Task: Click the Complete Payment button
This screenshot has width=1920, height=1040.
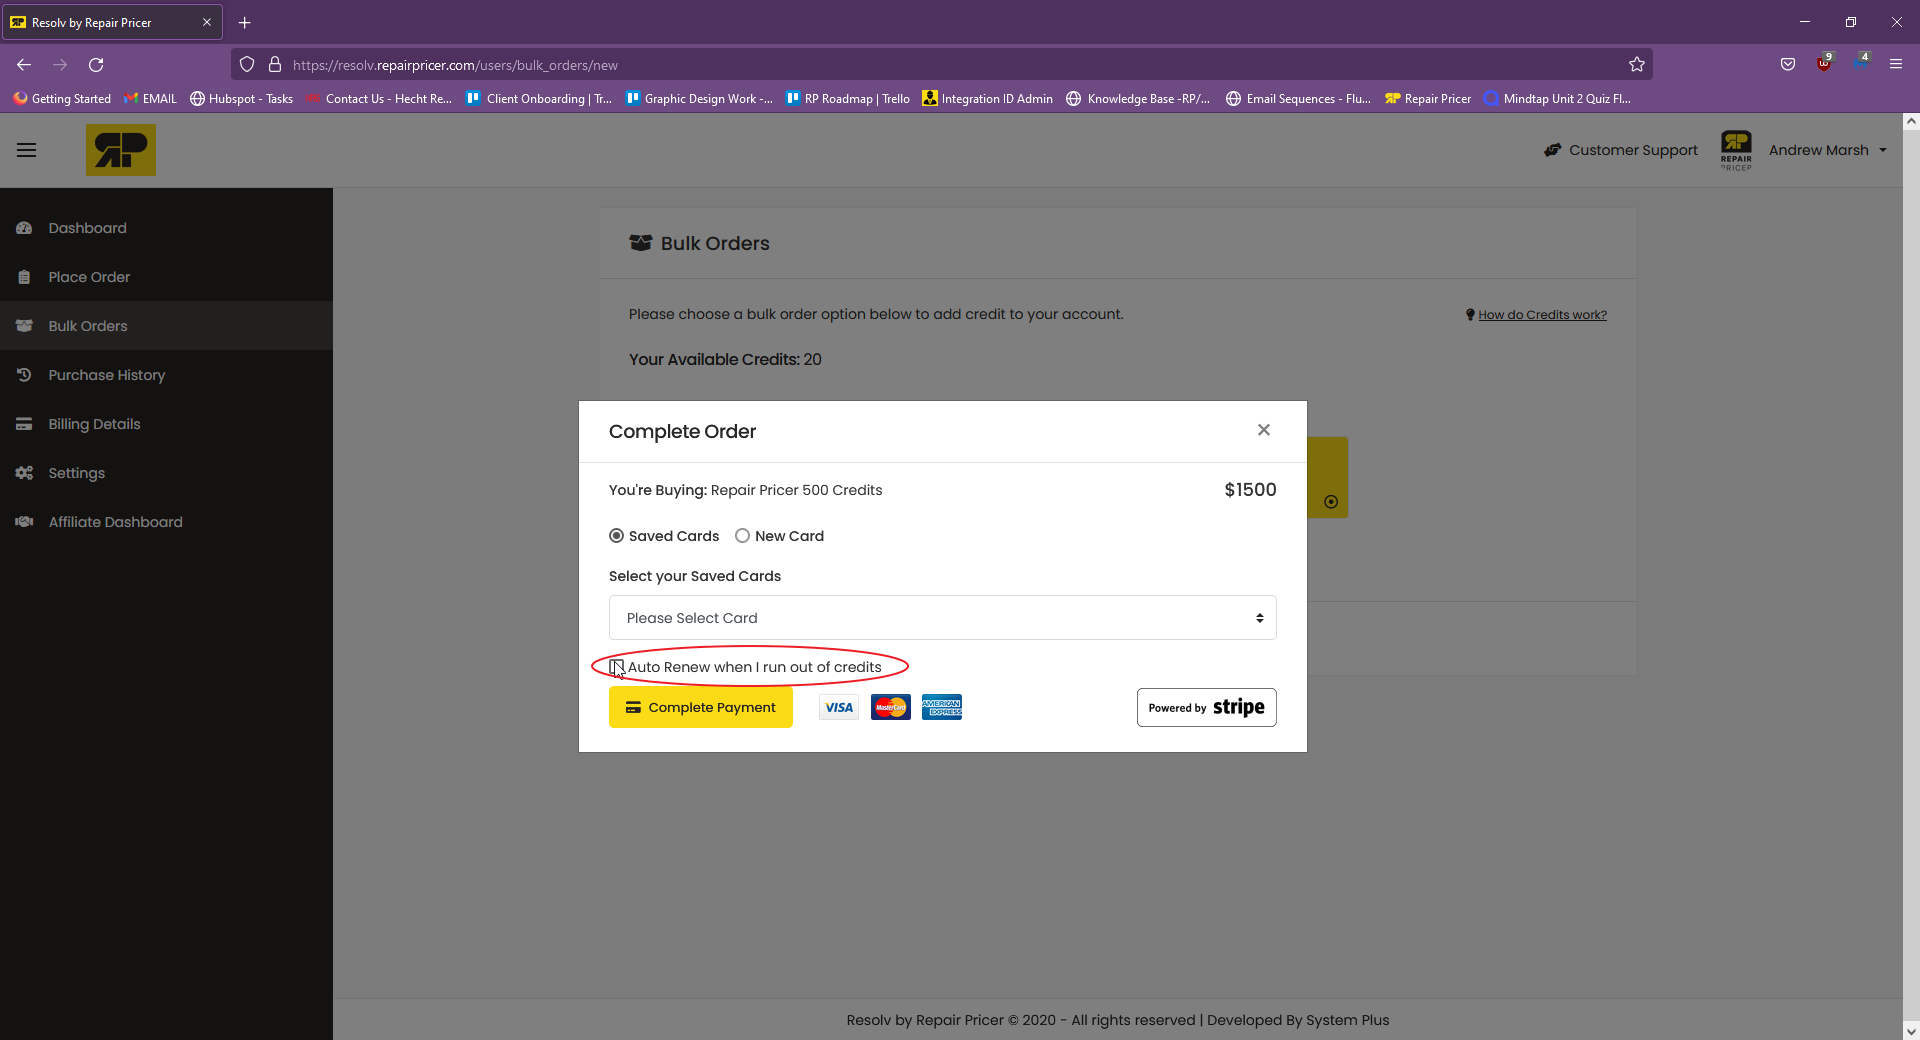Action: [x=701, y=707]
